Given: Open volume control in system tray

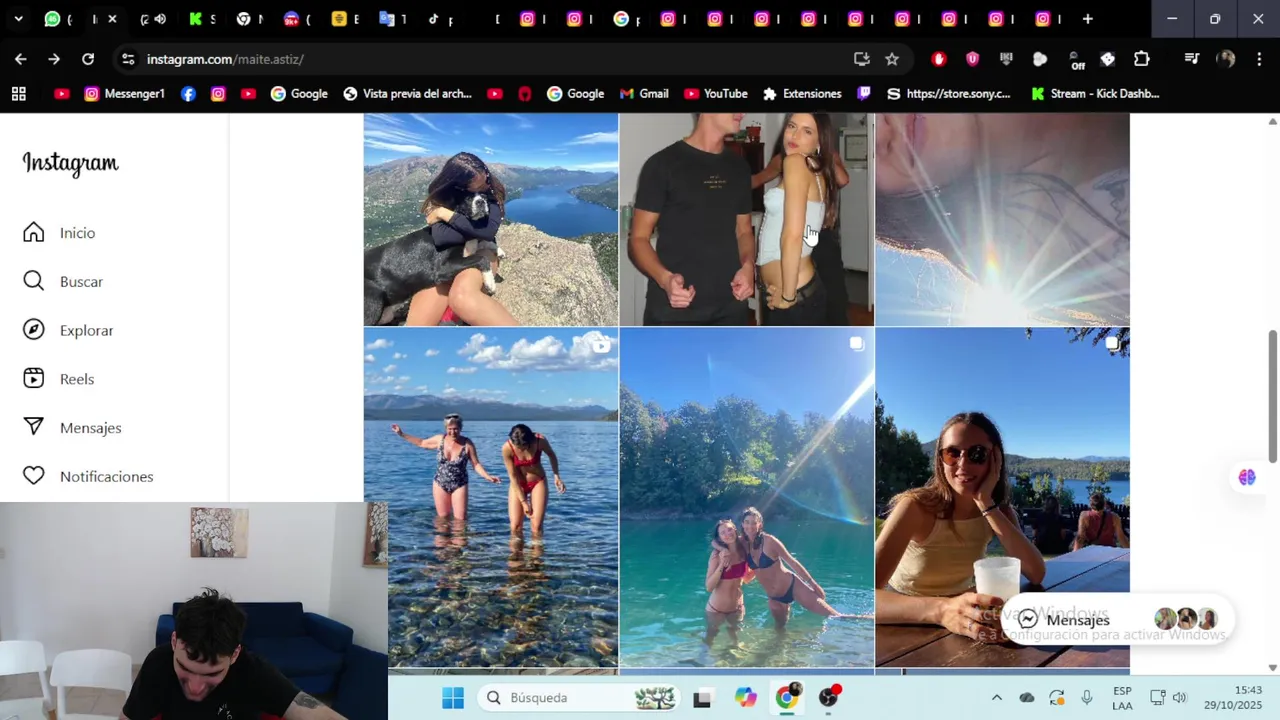Looking at the screenshot, I should pyautogui.click(x=1179, y=698).
